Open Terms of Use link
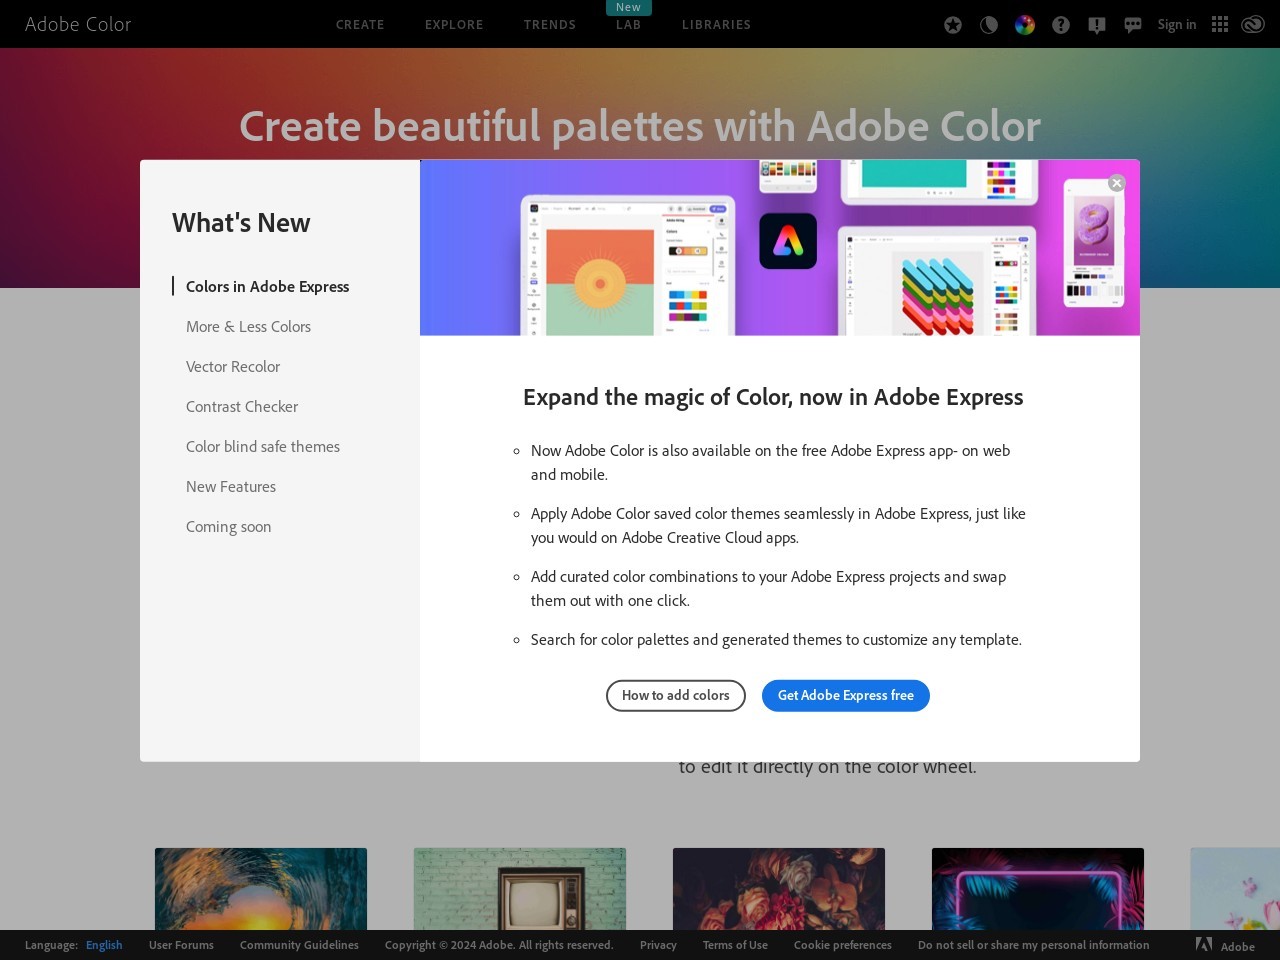The image size is (1280, 960). tap(735, 945)
